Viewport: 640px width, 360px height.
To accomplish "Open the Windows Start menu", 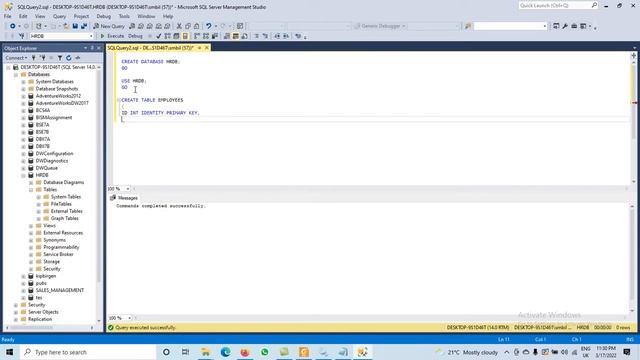I will (9, 352).
